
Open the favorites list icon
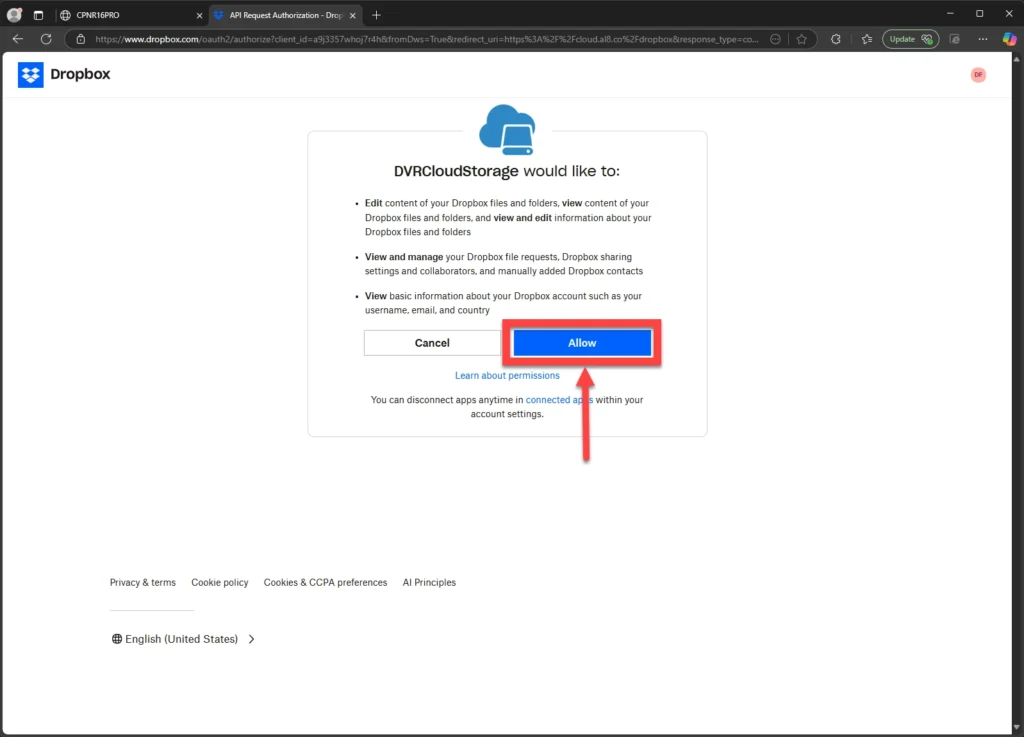tap(867, 39)
